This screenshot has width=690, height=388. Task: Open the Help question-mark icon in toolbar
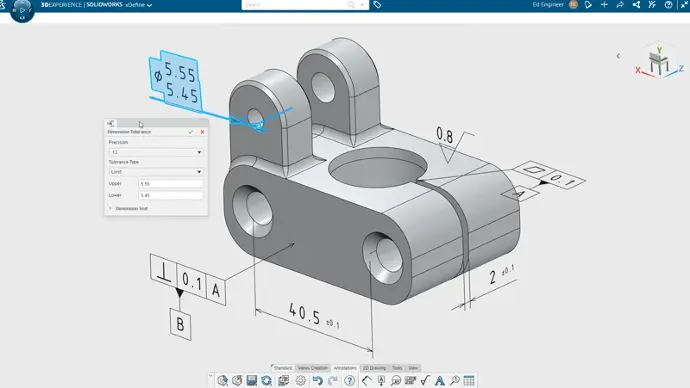[x=349, y=381]
